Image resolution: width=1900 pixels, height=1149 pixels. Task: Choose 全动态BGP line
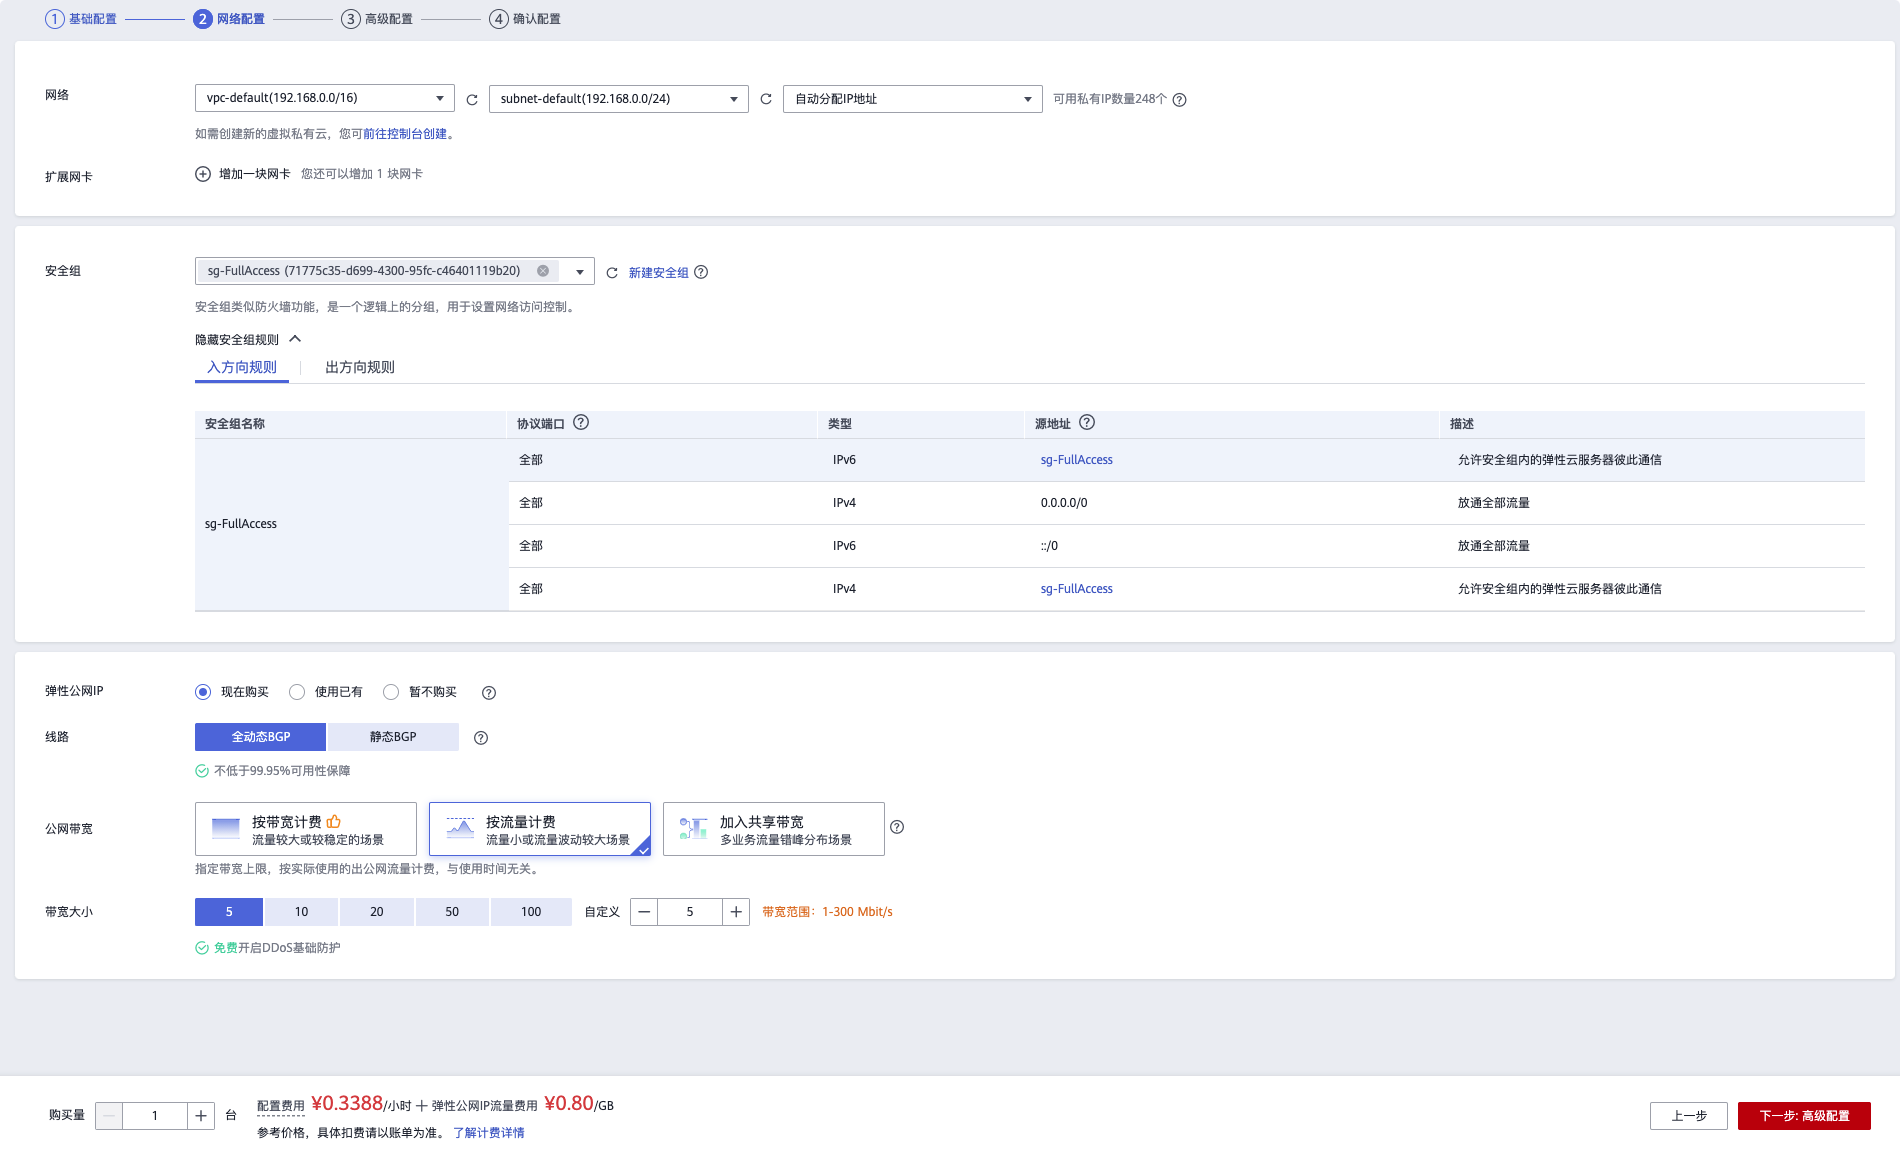pyautogui.click(x=260, y=737)
